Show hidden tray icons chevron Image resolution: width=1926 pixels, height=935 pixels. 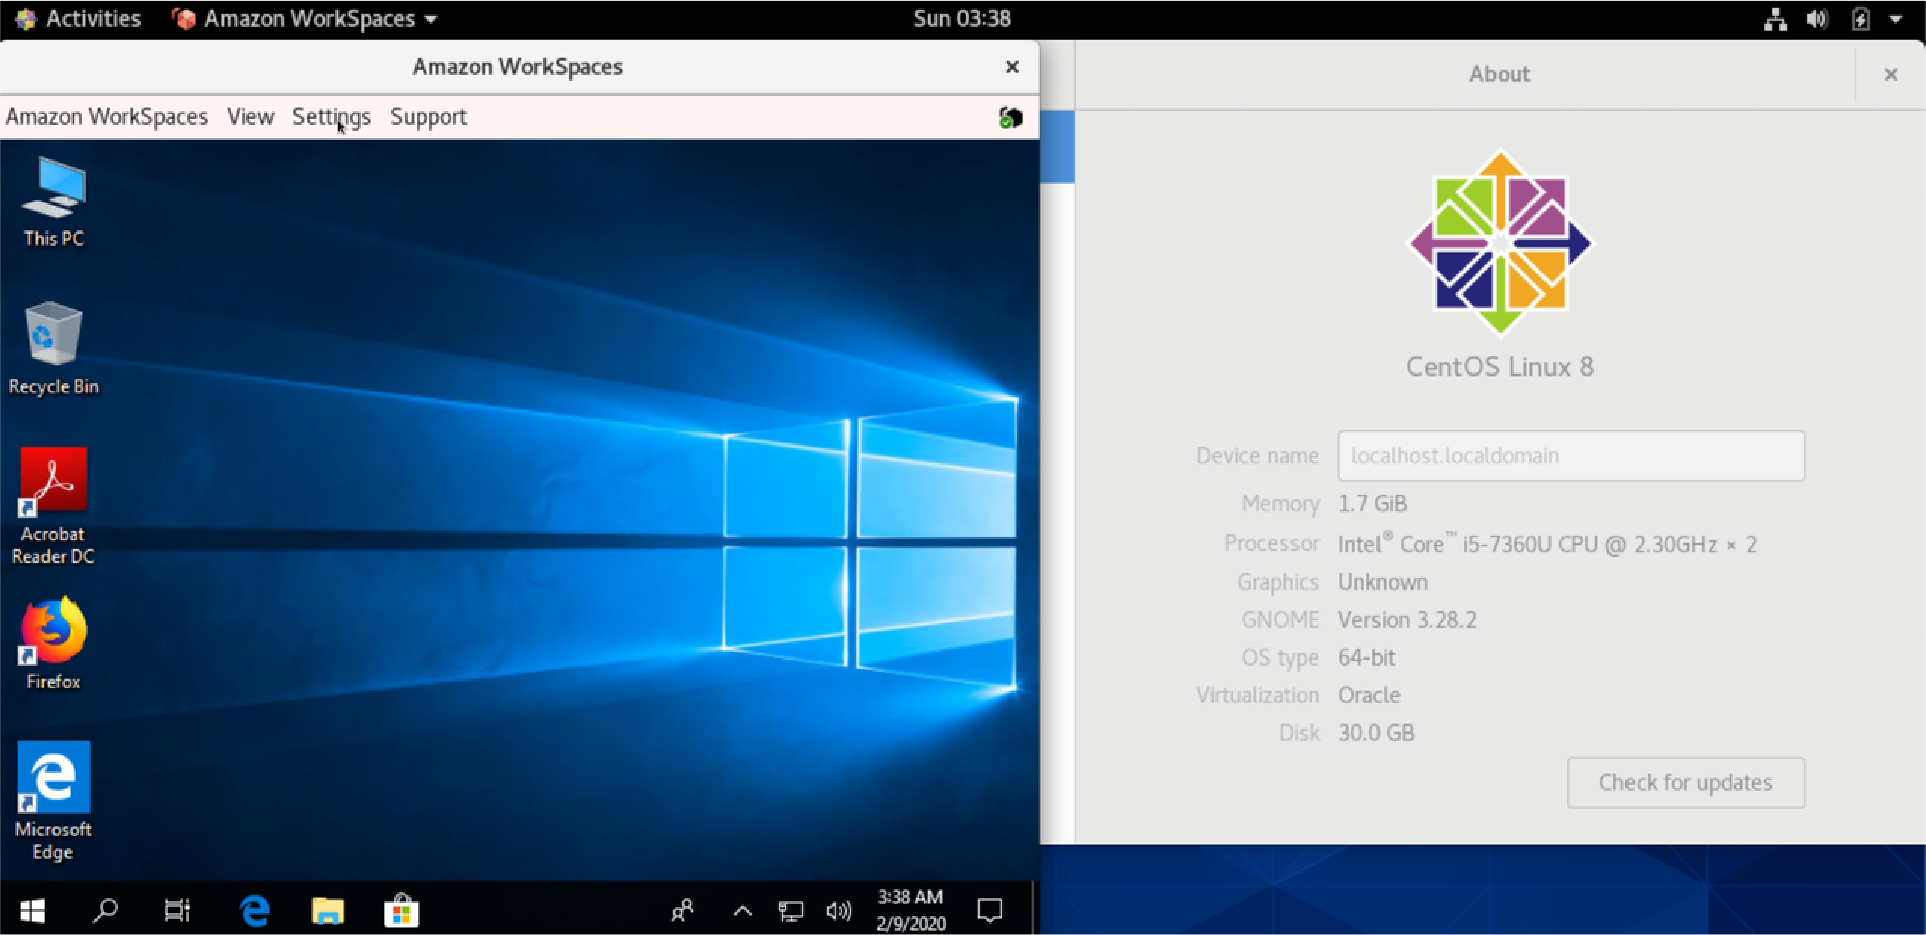click(742, 910)
